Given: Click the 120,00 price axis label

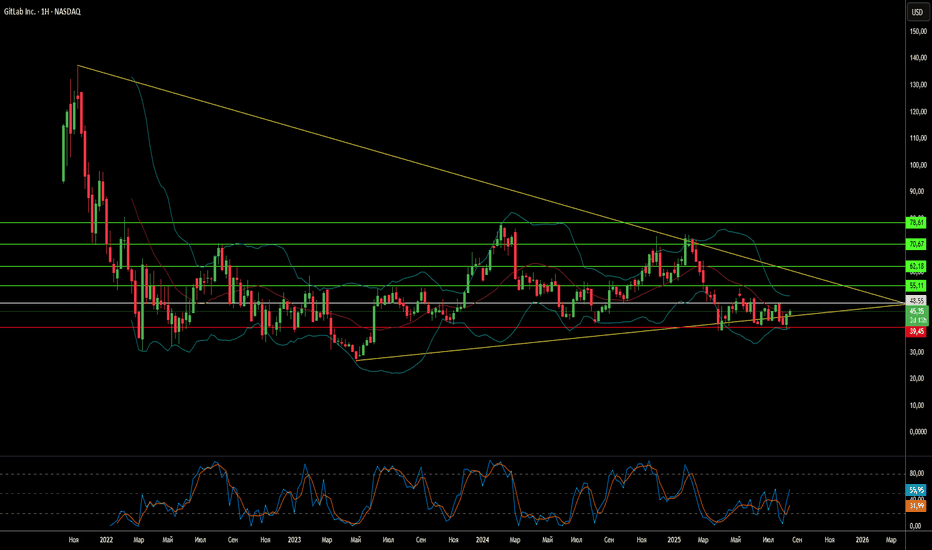Looking at the screenshot, I should pyautogui.click(x=918, y=112).
